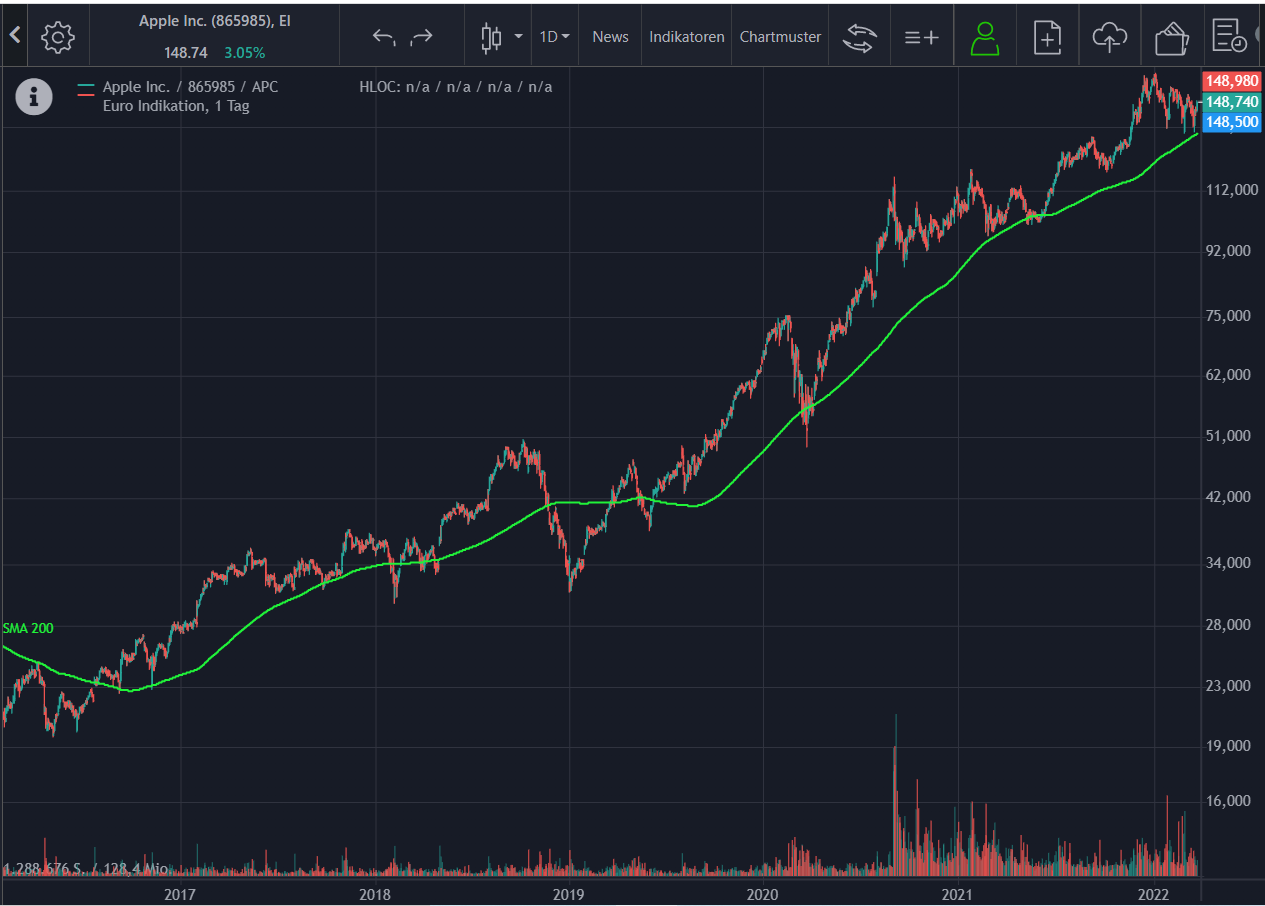The width and height of the screenshot is (1265, 906).
Task: Click the 2018 time axis label
Action: coord(374,893)
